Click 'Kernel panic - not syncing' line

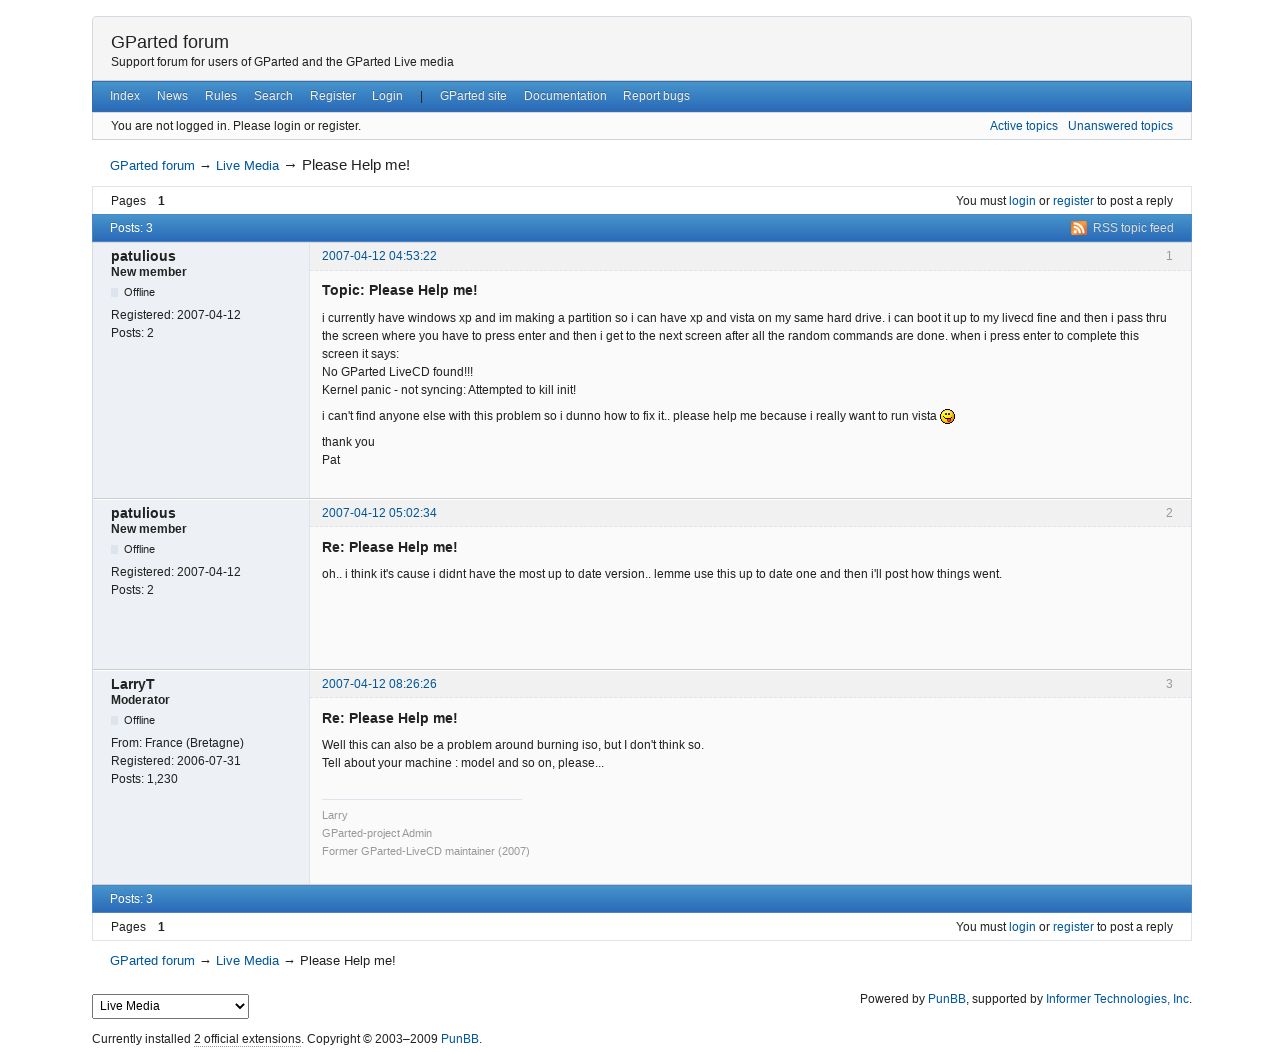449,390
